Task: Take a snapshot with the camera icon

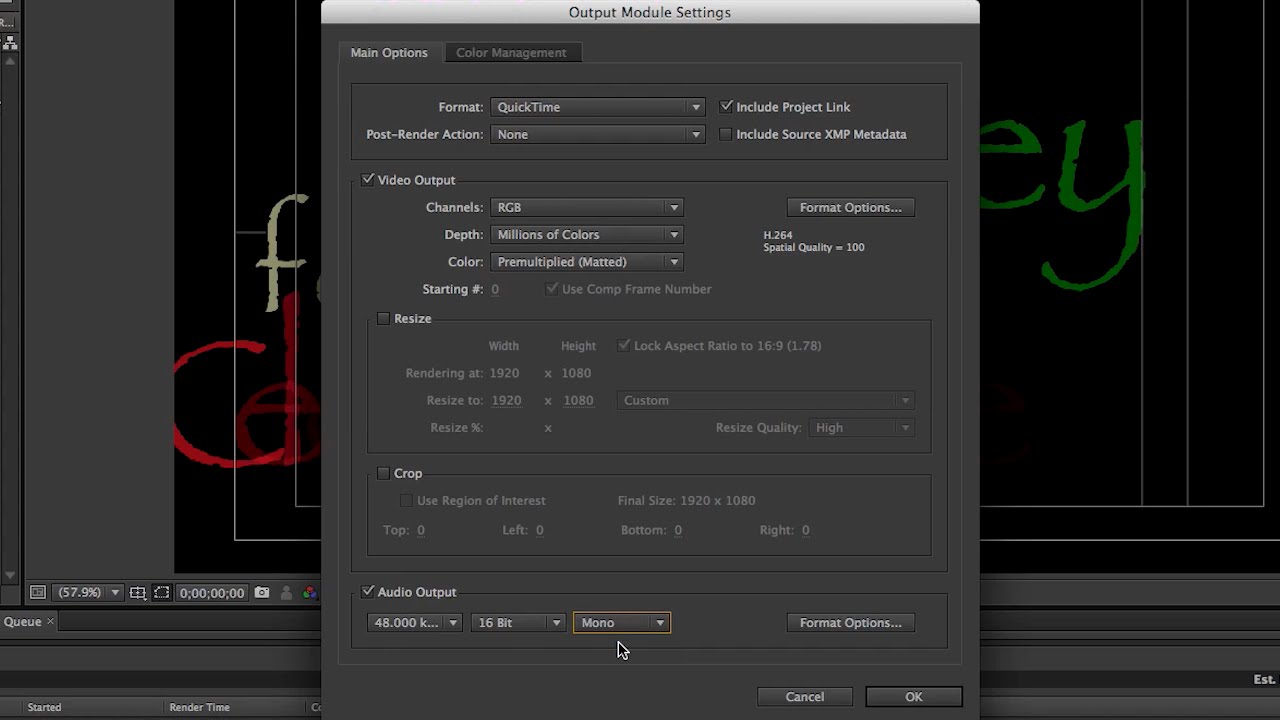Action: [262, 593]
